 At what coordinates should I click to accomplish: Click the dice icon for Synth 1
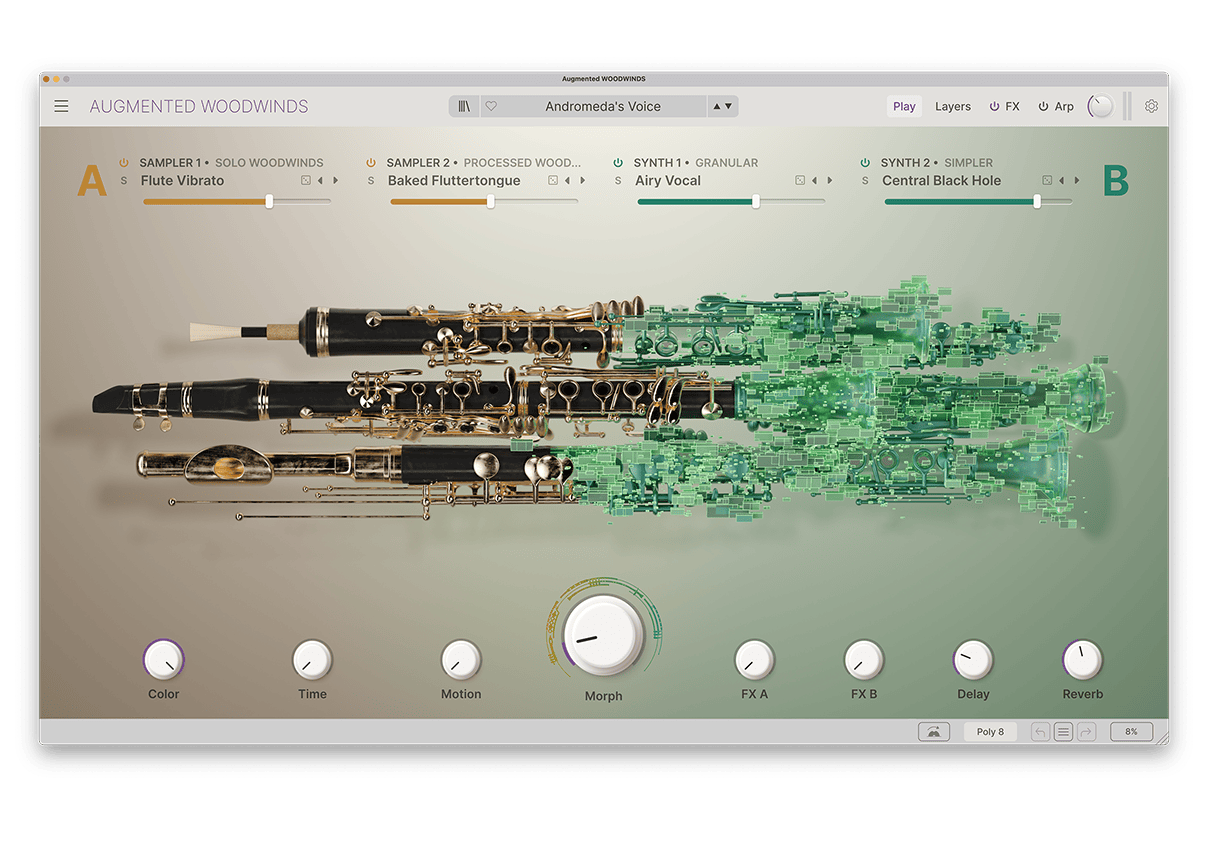pyautogui.click(x=800, y=181)
